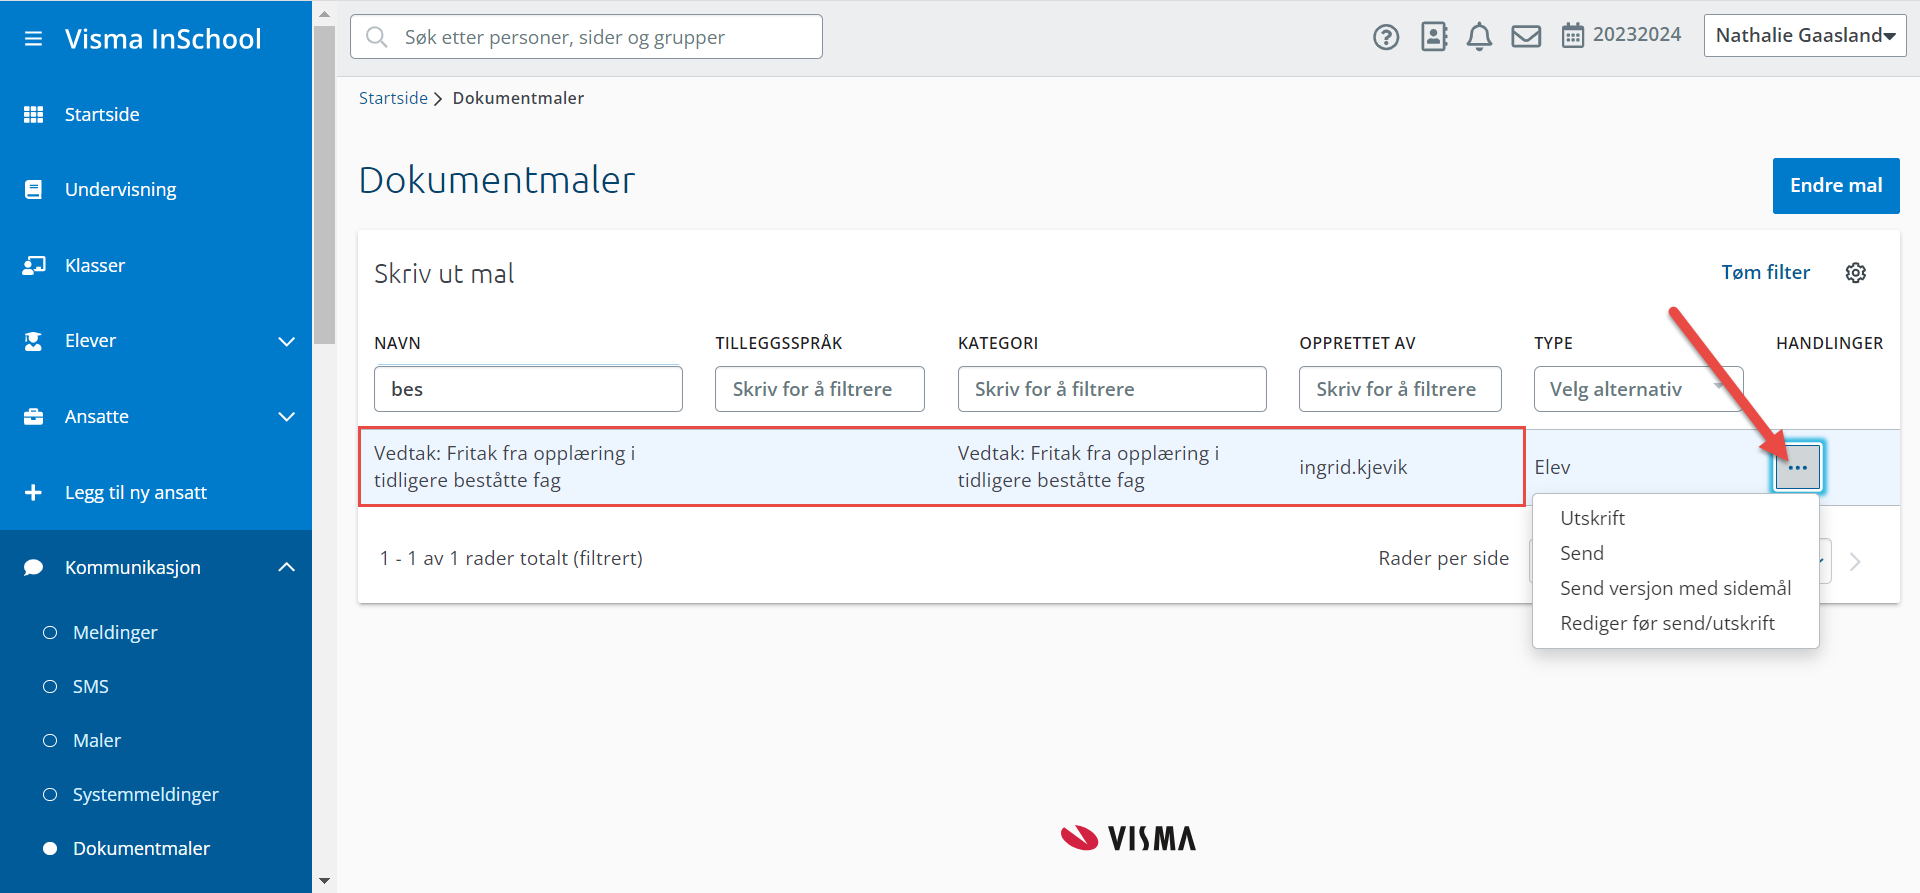Go to Startside breadcrumb link
The image size is (1920, 893).
(393, 98)
